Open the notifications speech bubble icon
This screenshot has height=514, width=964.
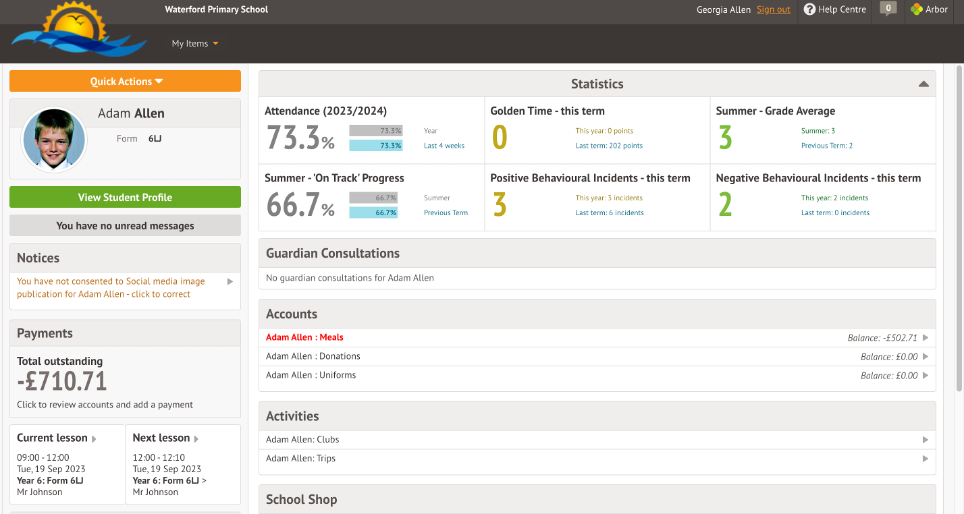tap(887, 9)
